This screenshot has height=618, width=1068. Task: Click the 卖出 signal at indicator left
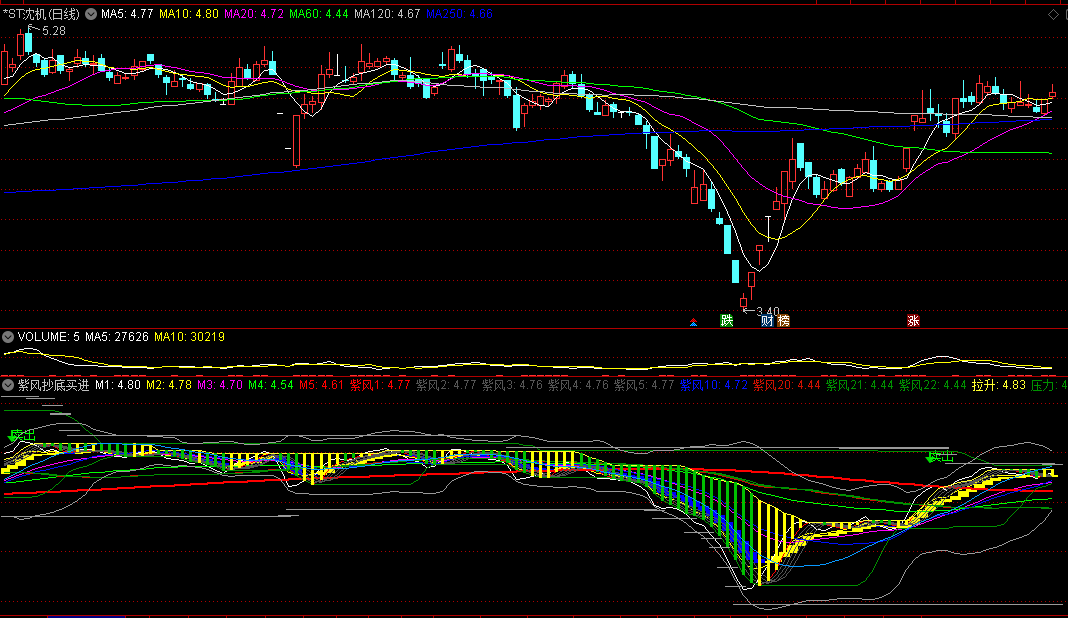21,435
